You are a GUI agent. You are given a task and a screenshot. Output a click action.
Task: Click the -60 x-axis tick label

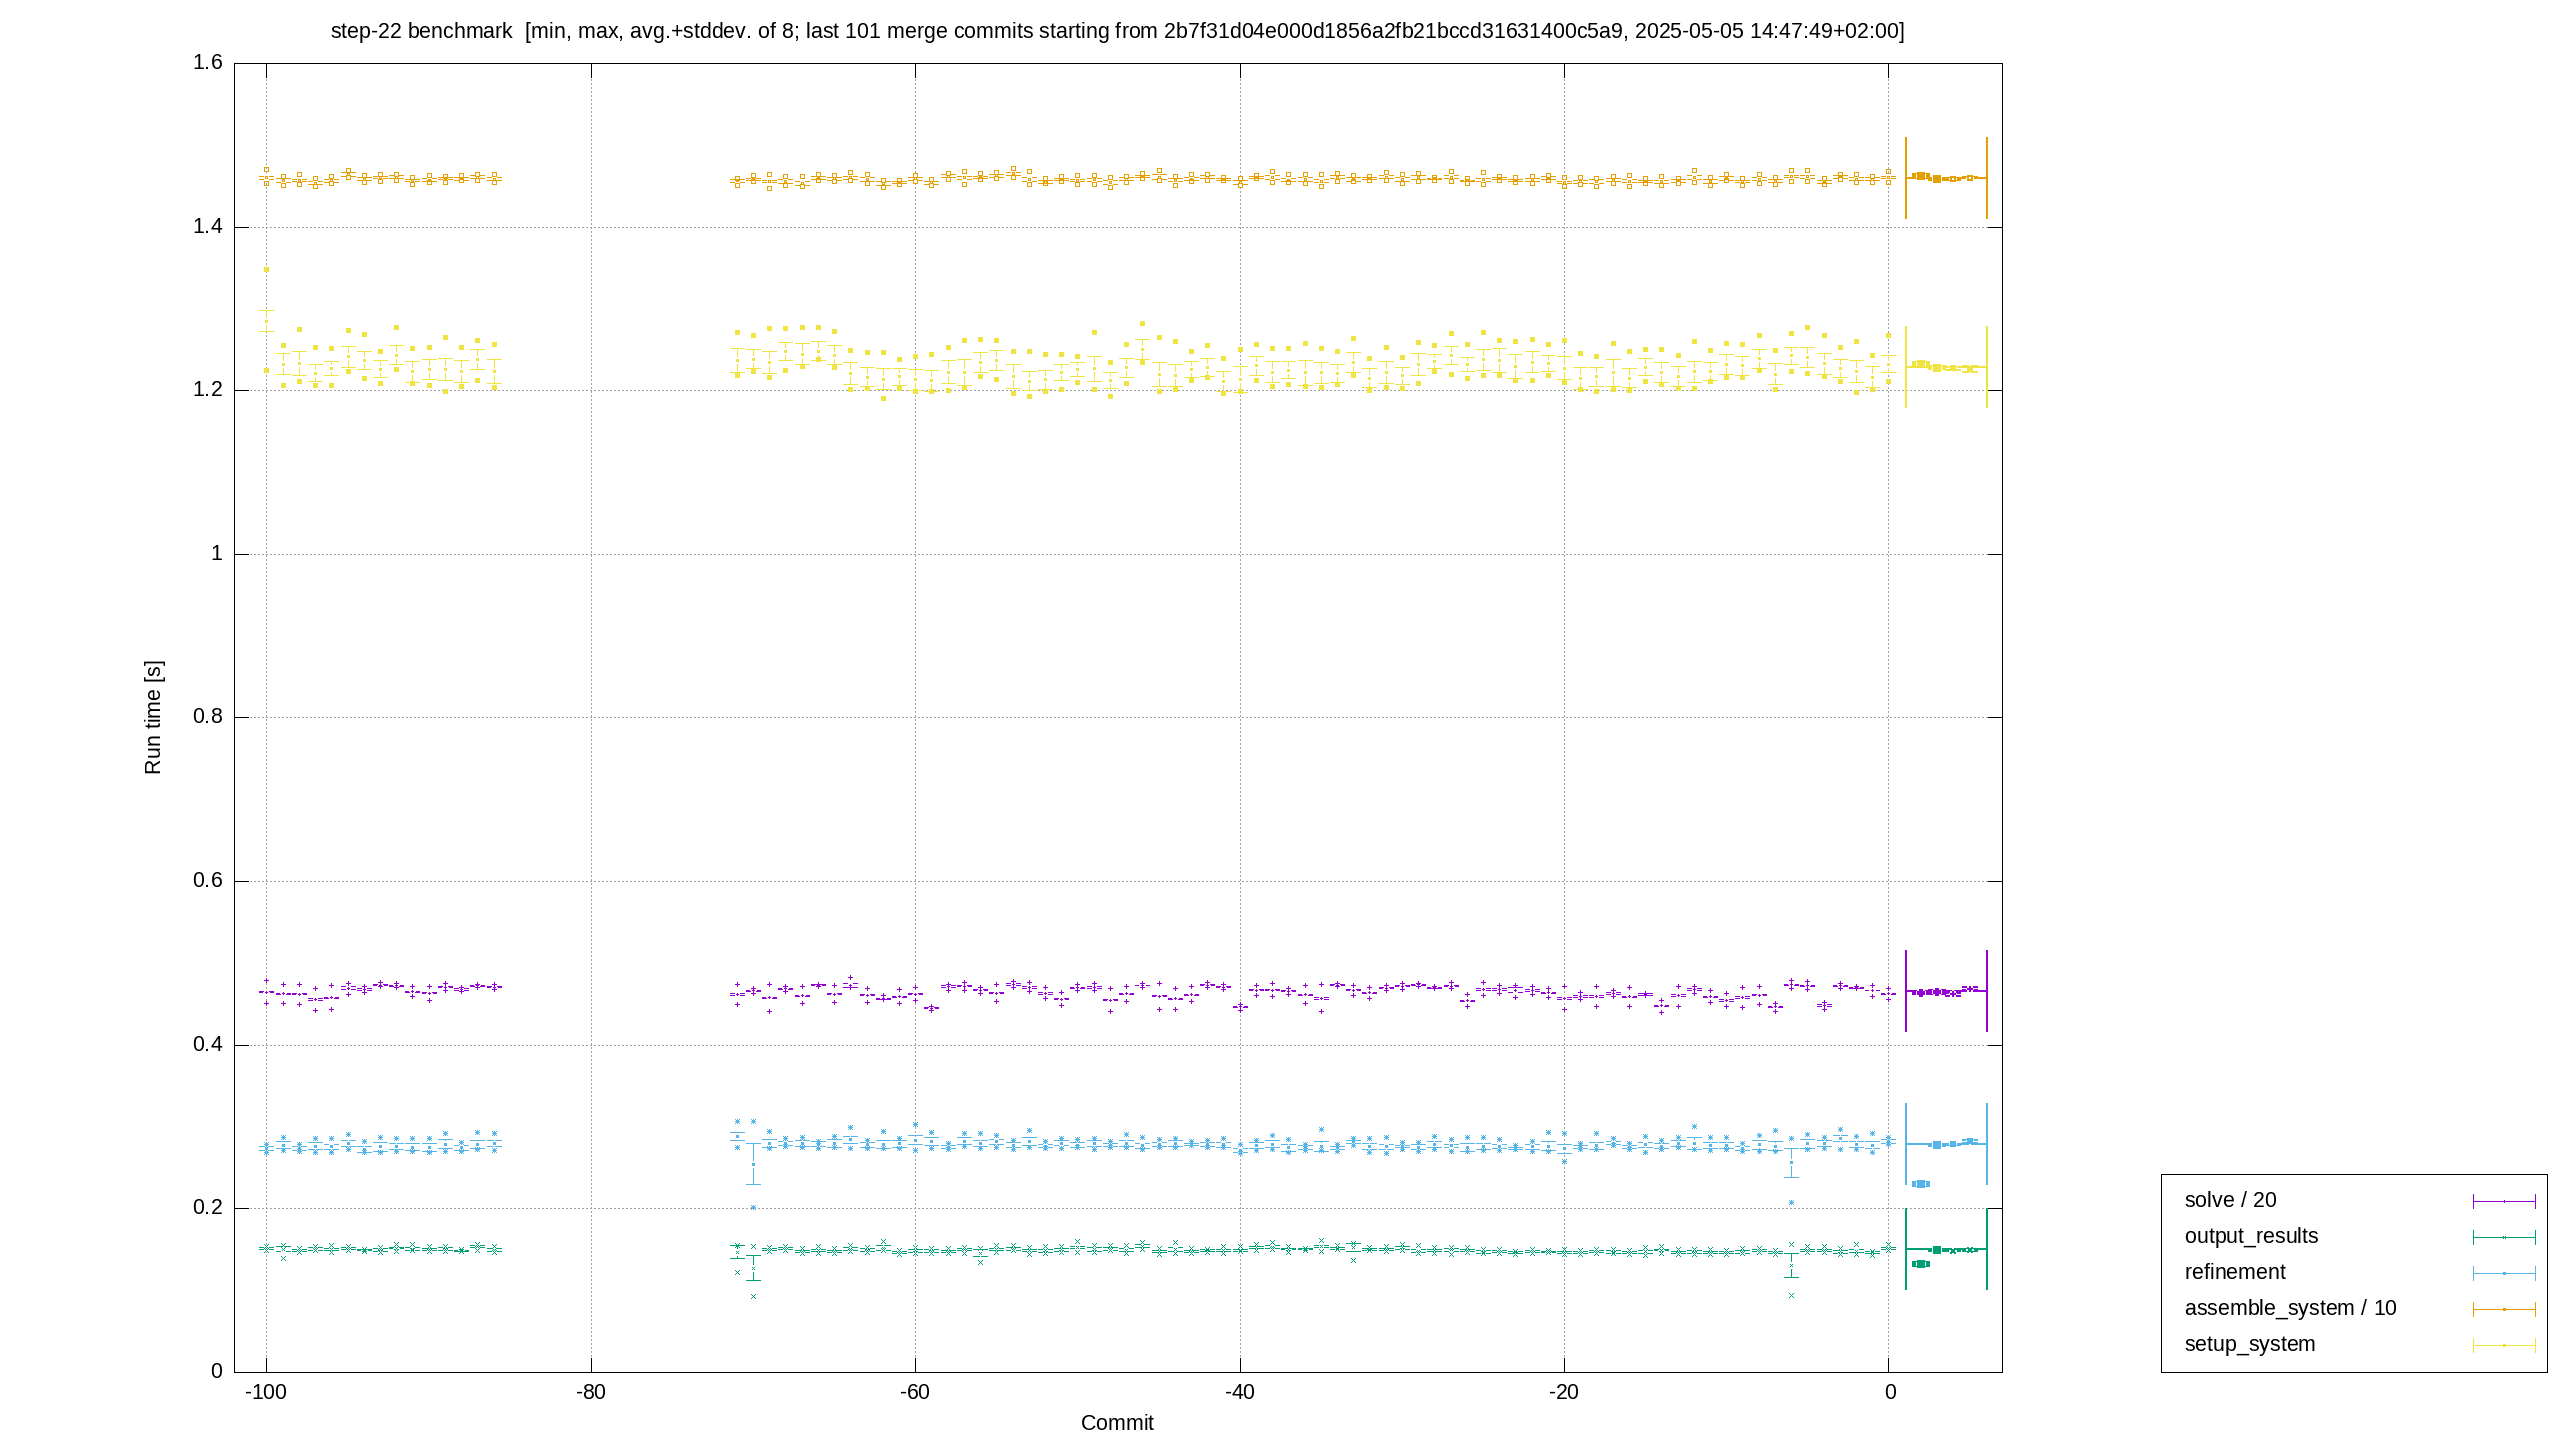click(x=915, y=1393)
